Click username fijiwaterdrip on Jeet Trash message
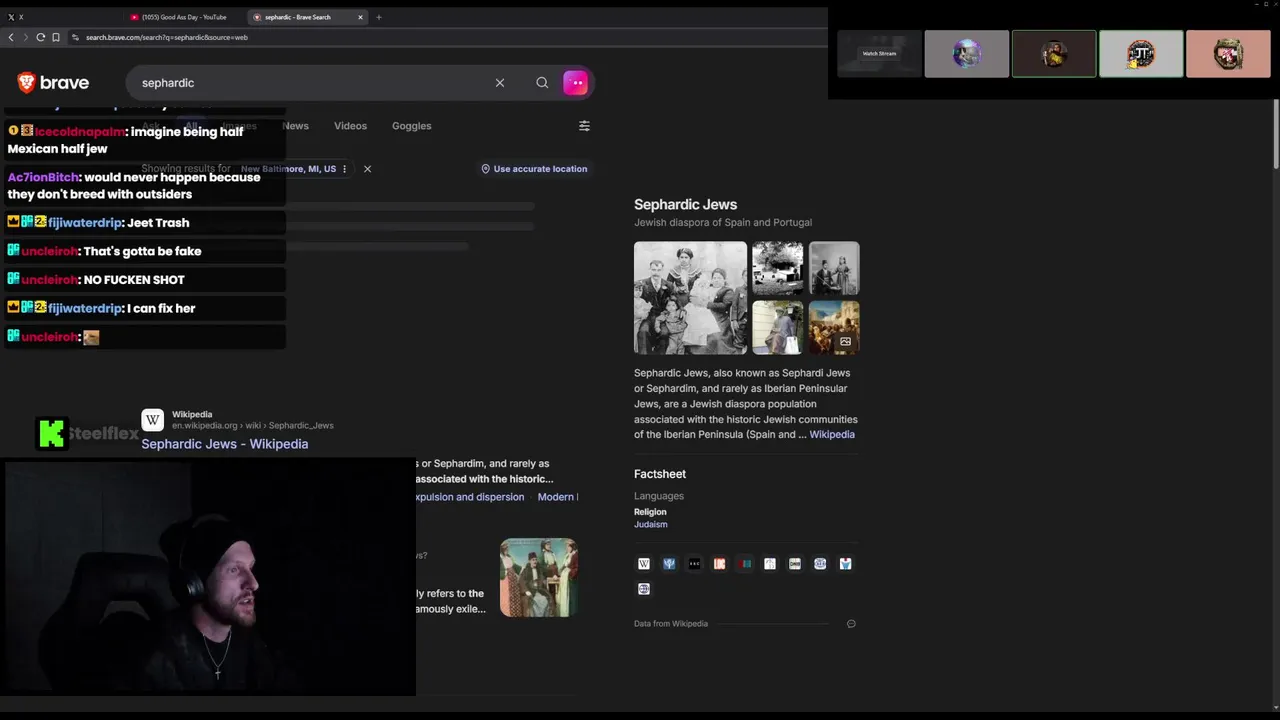The image size is (1280, 720). pyautogui.click(x=85, y=223)
